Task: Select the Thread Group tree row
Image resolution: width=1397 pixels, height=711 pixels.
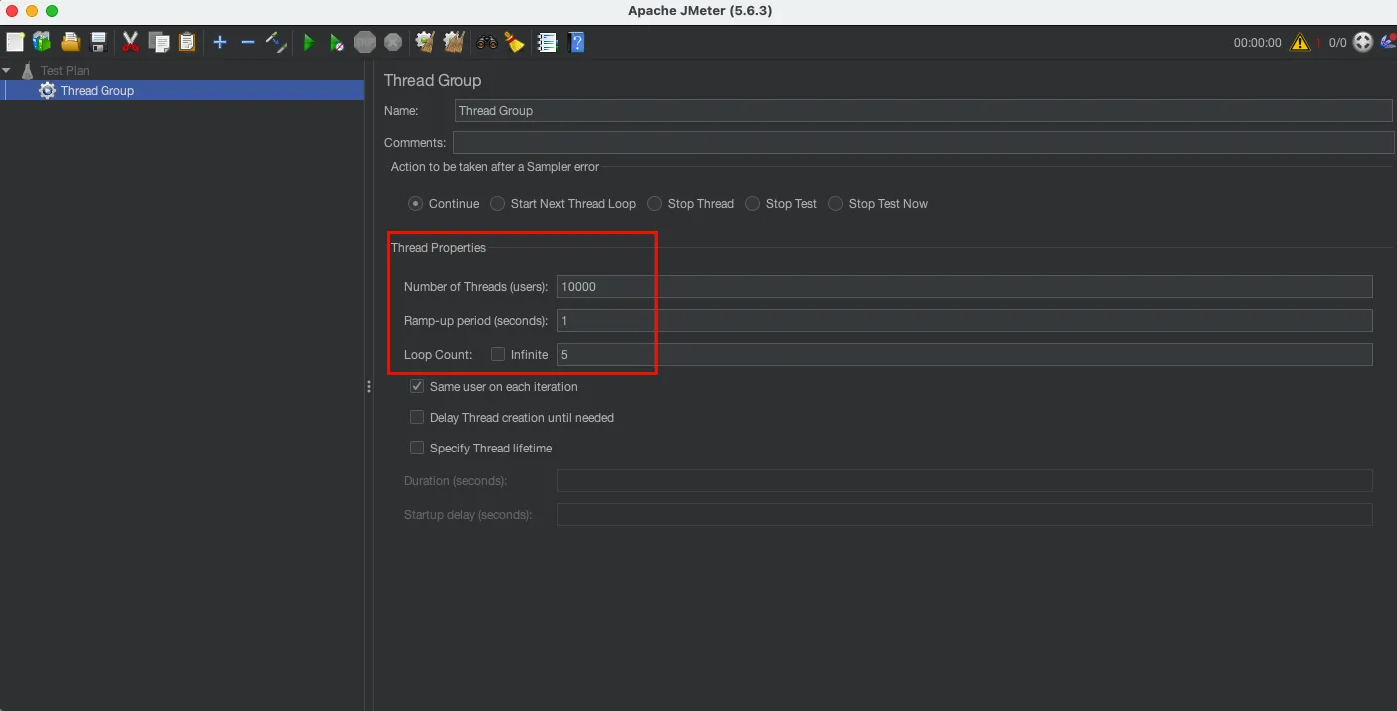Action: click(182, 90)
